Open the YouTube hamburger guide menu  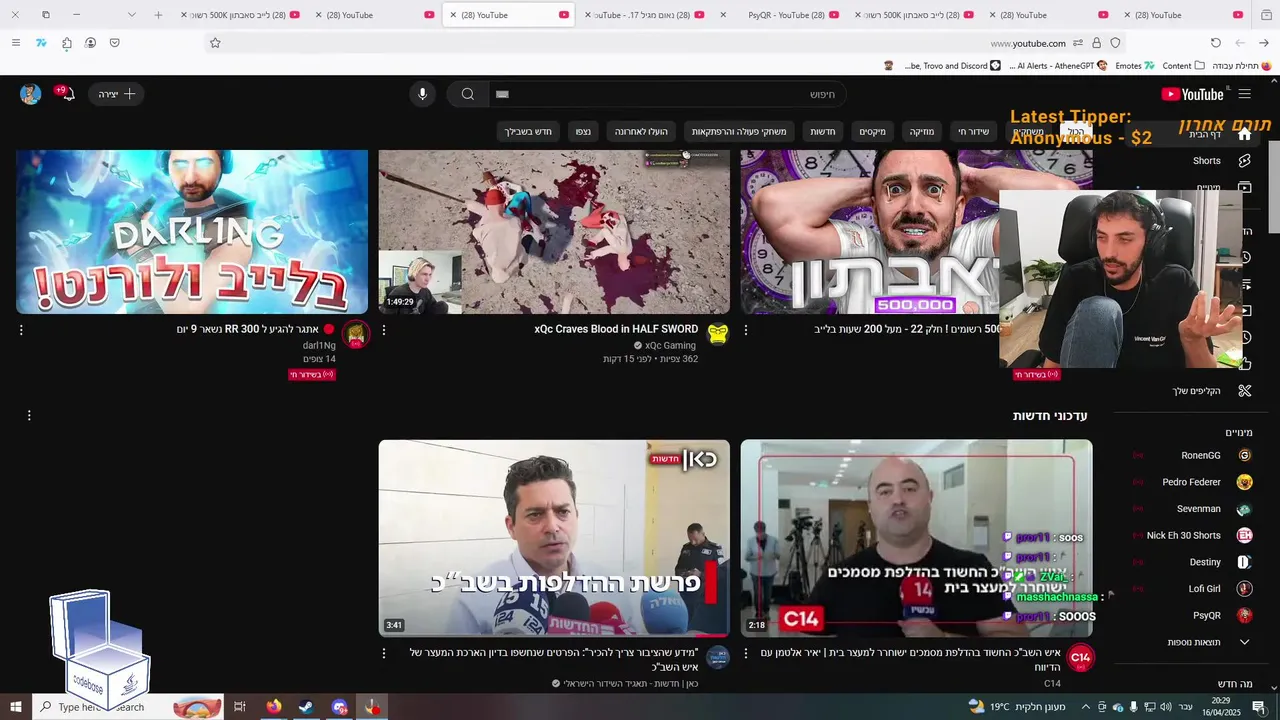tap(1244, 94)
